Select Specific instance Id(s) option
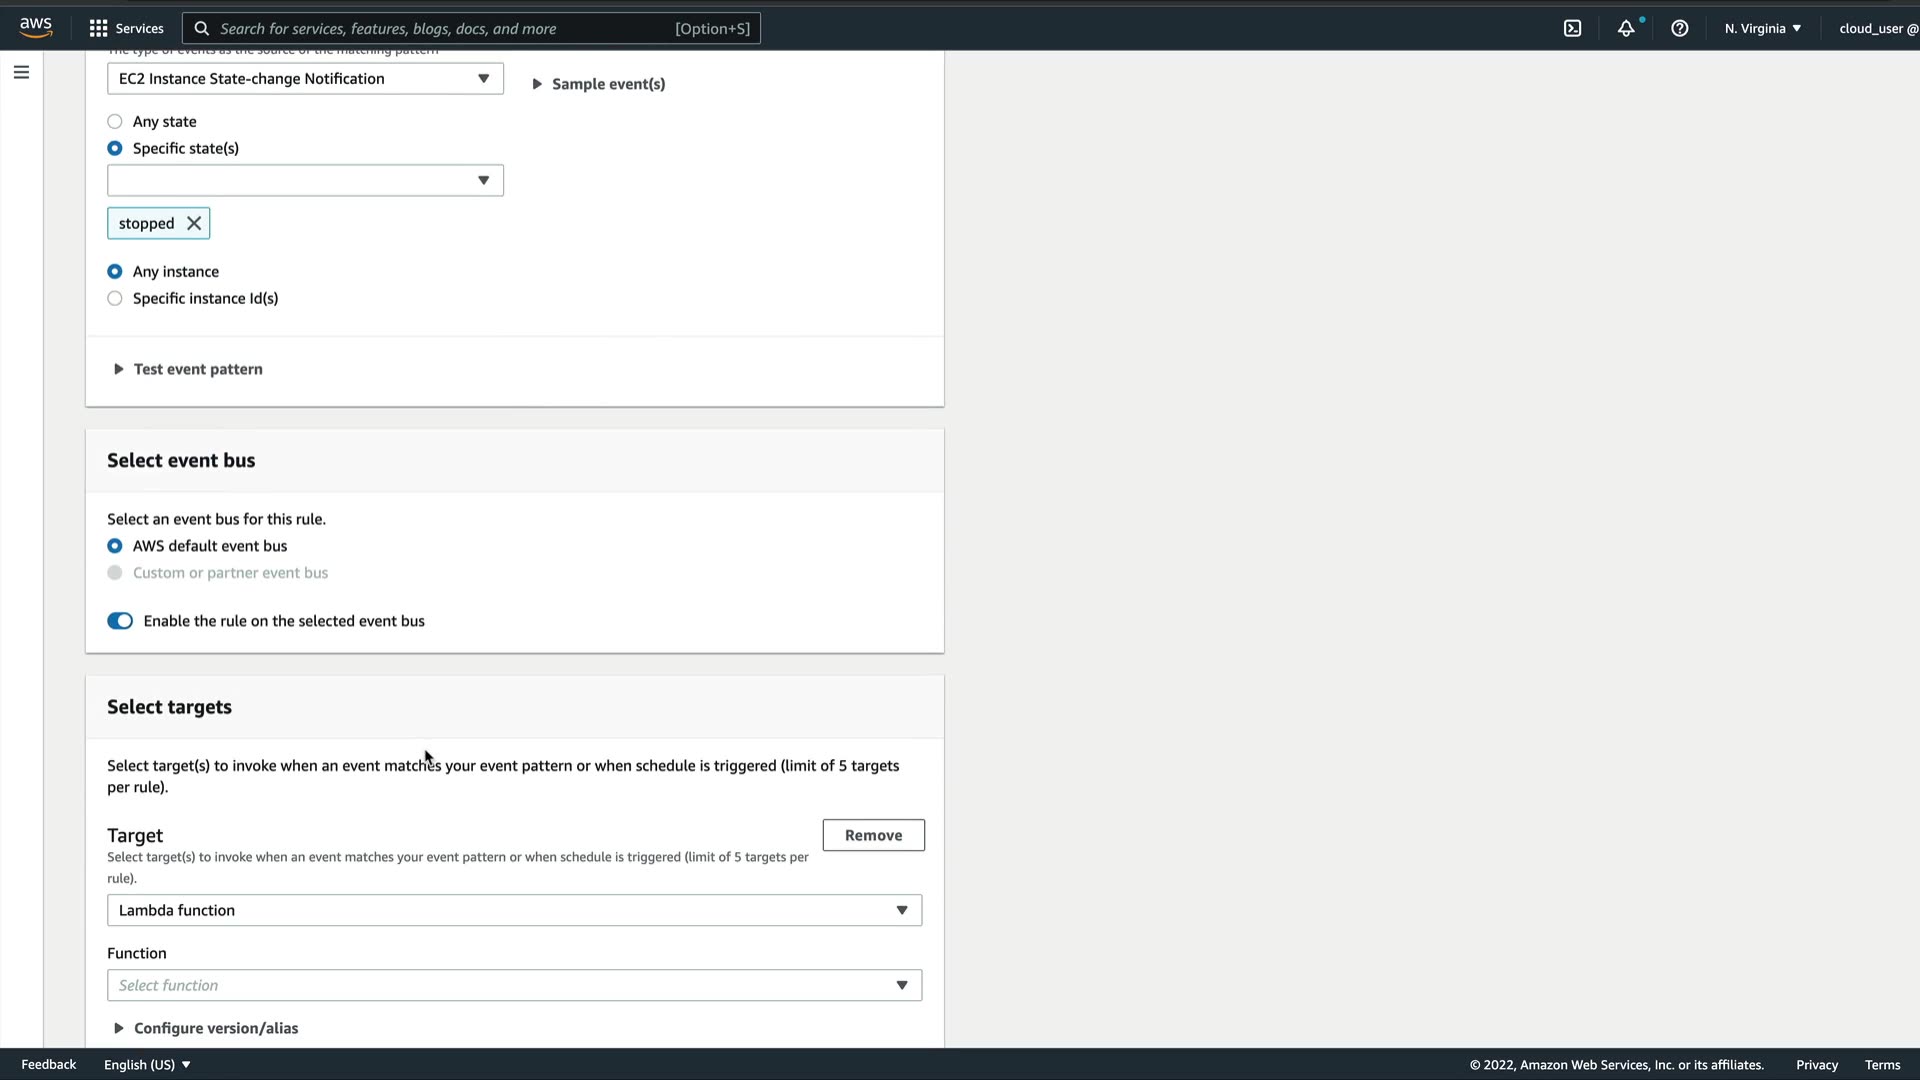Viewport: 1920px width, 1080px height. coord(115,298)
